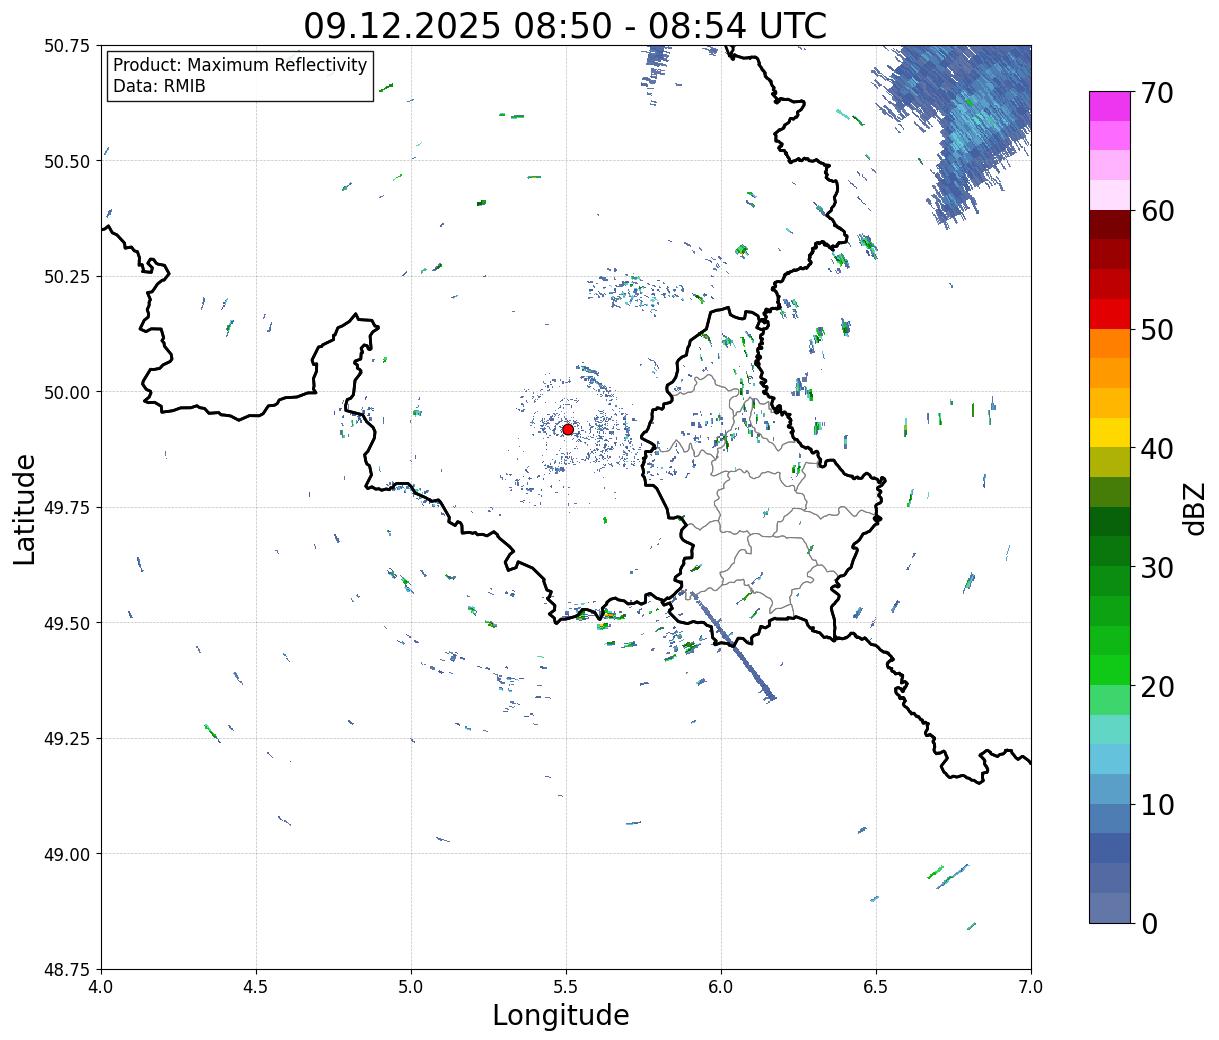Pick the pale pink colorbar swatch just above 60

pos(1110,195)
